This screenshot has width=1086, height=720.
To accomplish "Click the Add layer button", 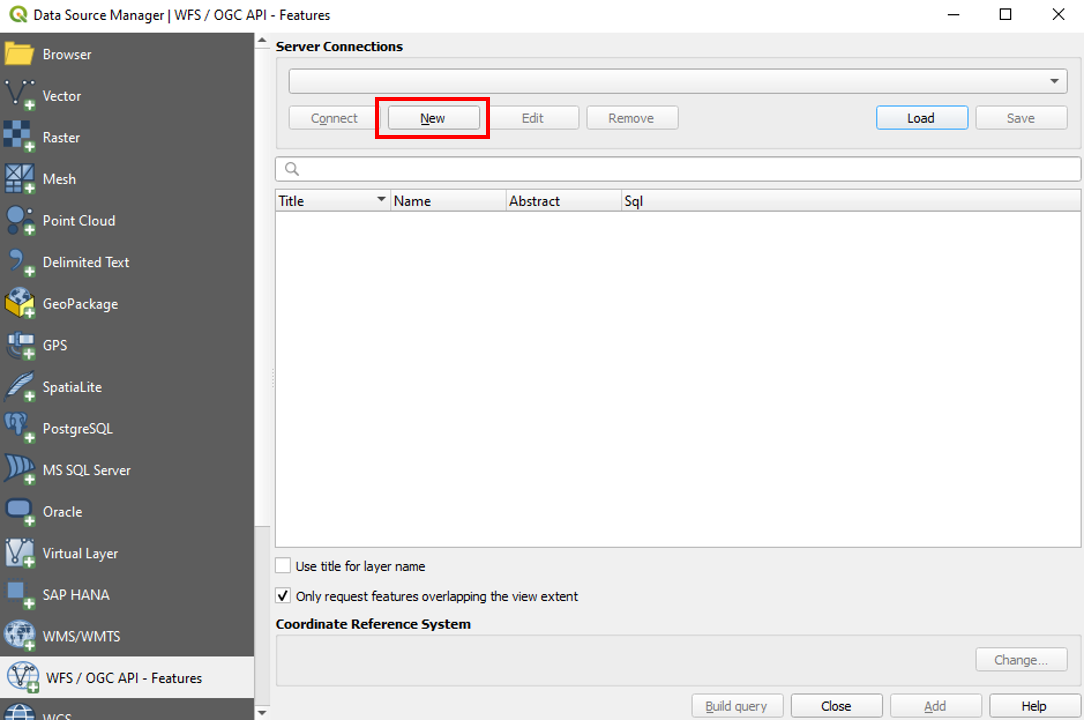I will click(x=936, y=706).
